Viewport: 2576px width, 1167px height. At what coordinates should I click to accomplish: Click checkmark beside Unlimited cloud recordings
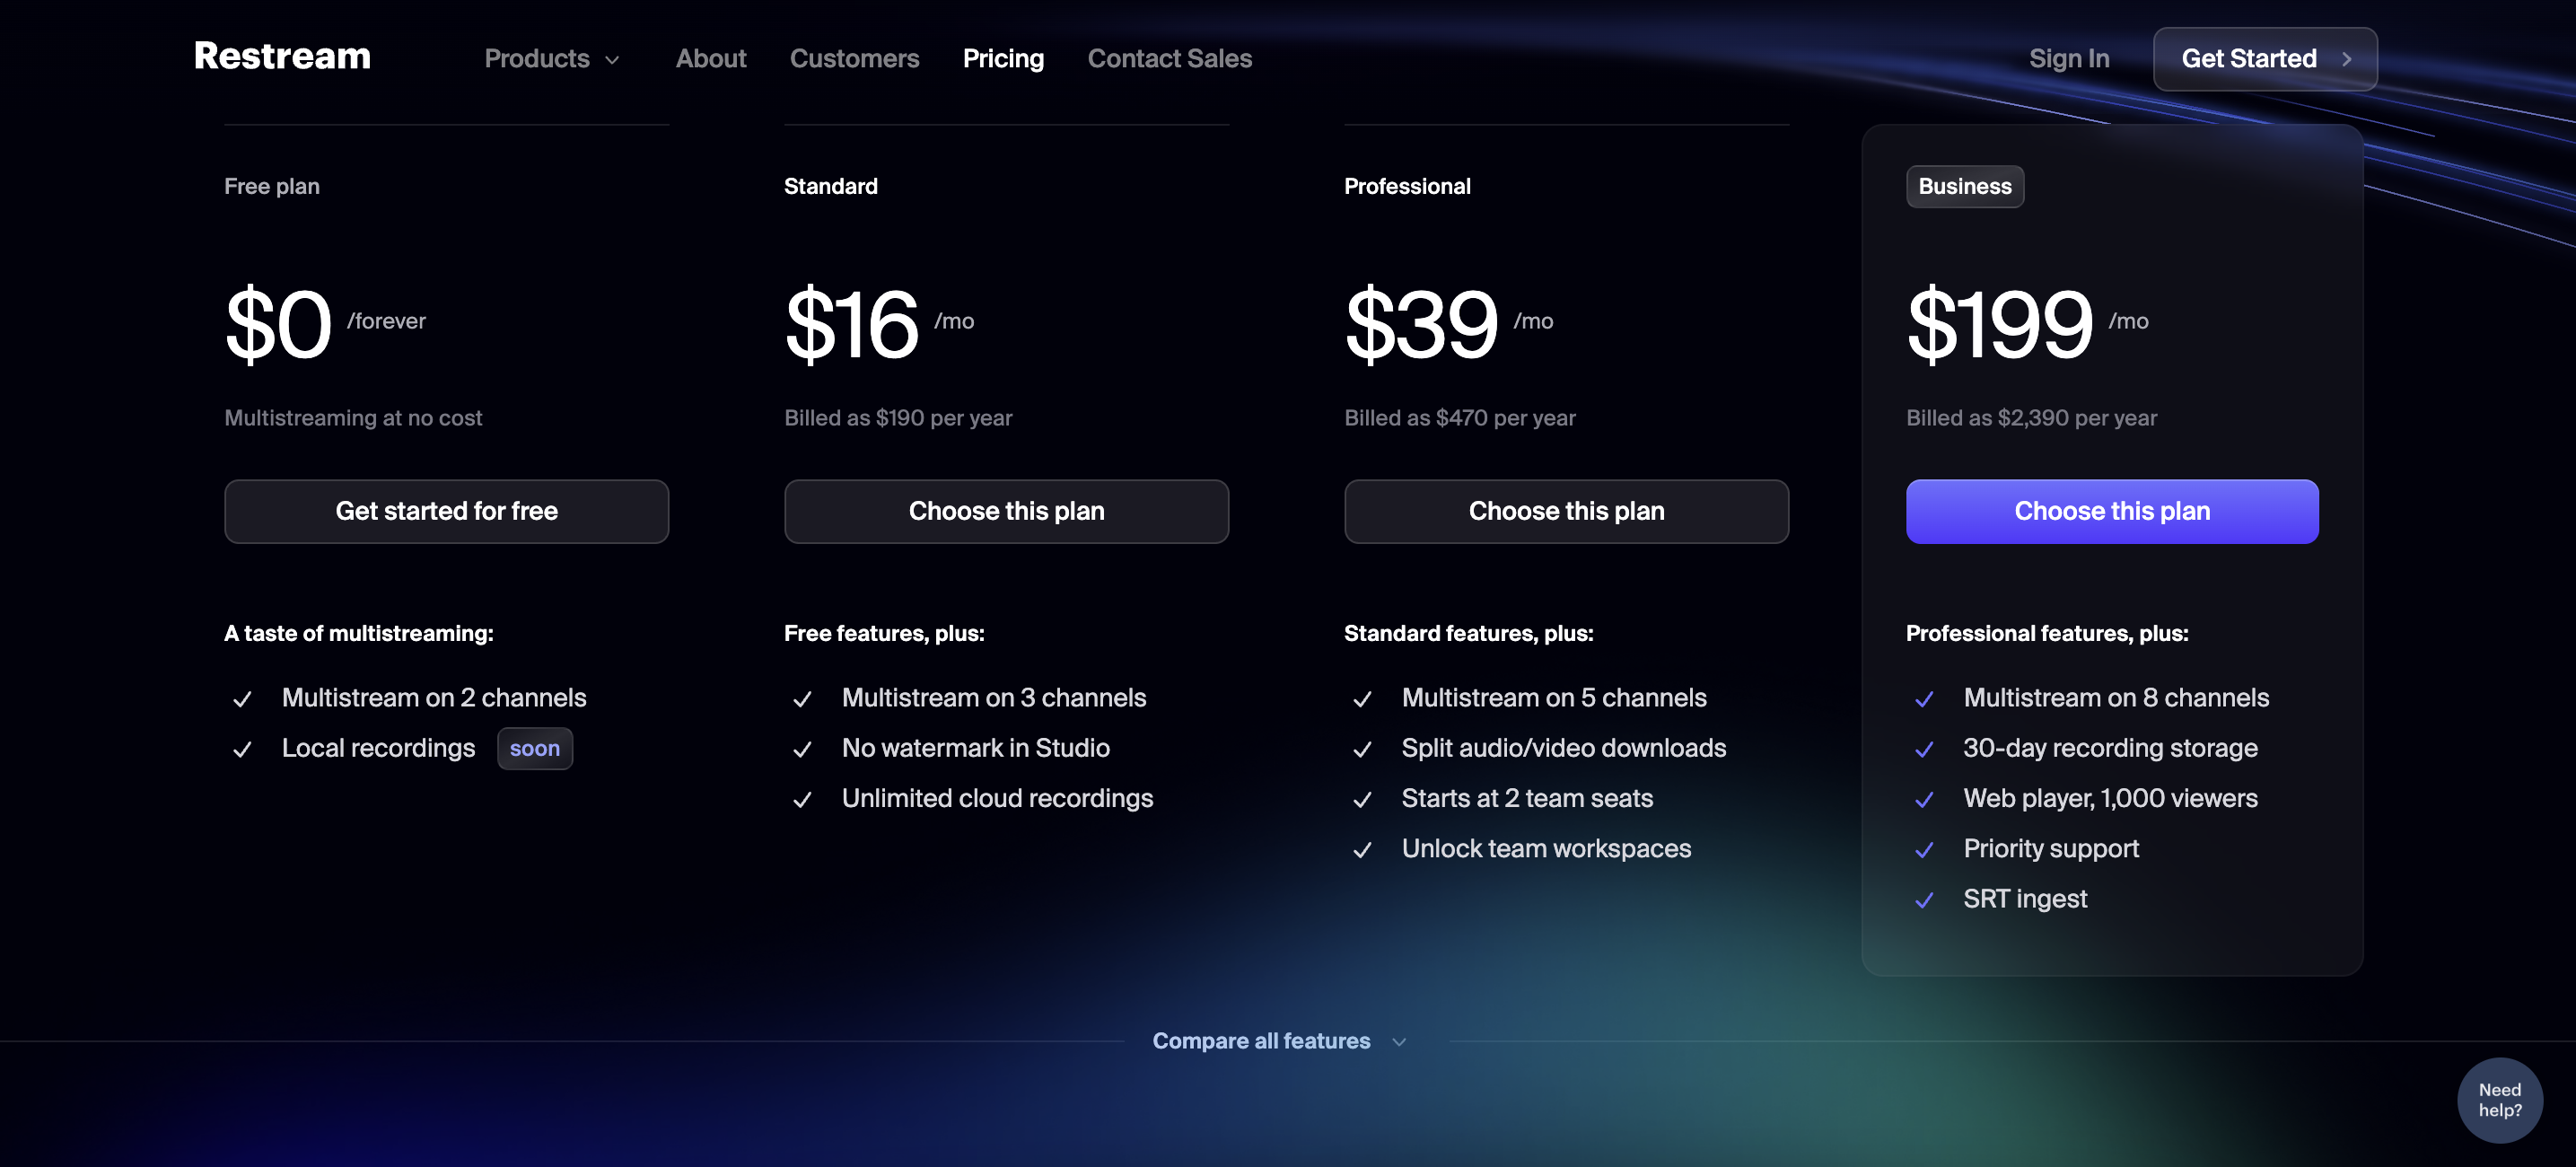tap(802, 799)
